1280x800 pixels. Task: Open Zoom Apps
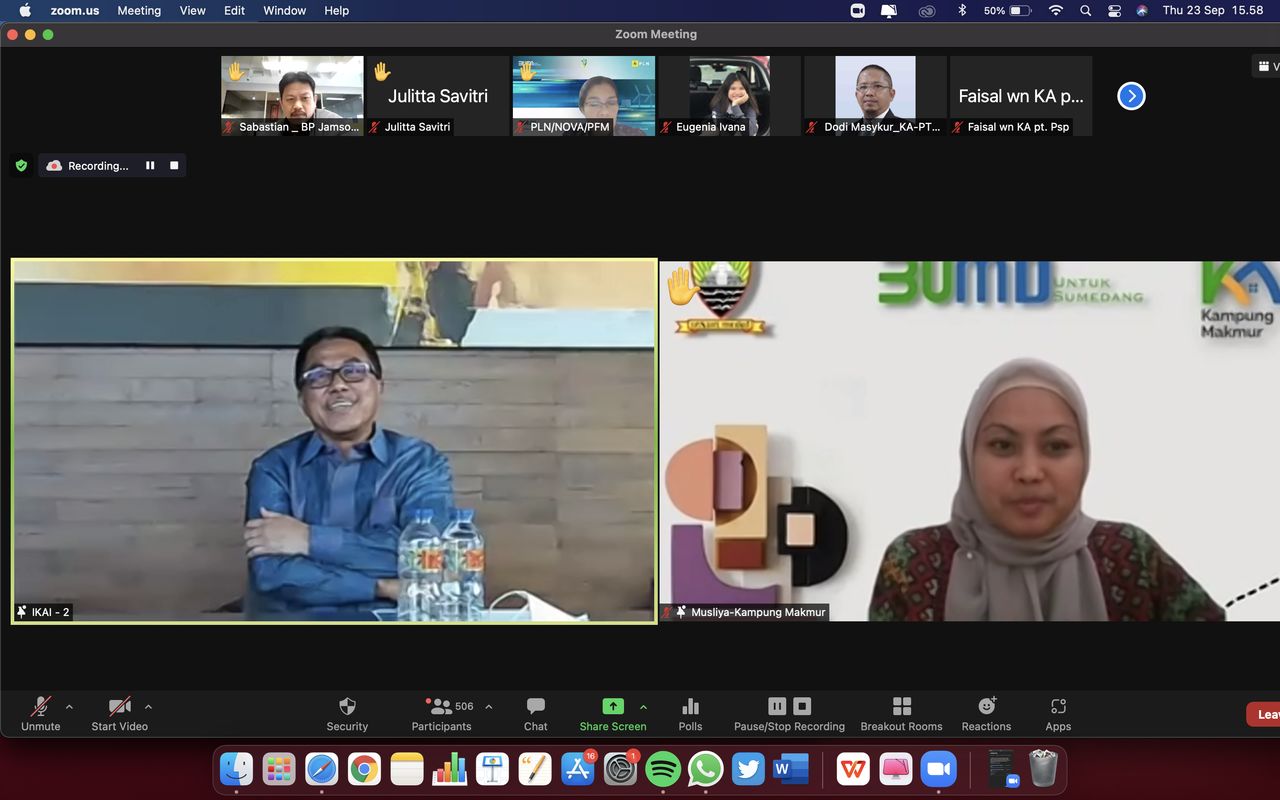click(1058, 714)
